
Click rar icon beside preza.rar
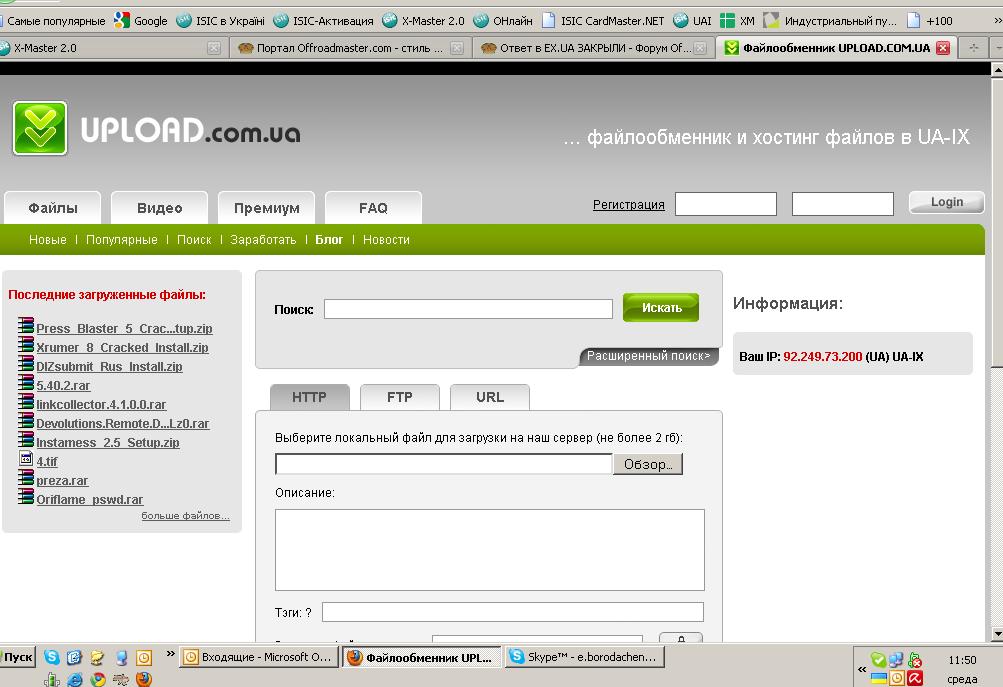pos(27,480)
